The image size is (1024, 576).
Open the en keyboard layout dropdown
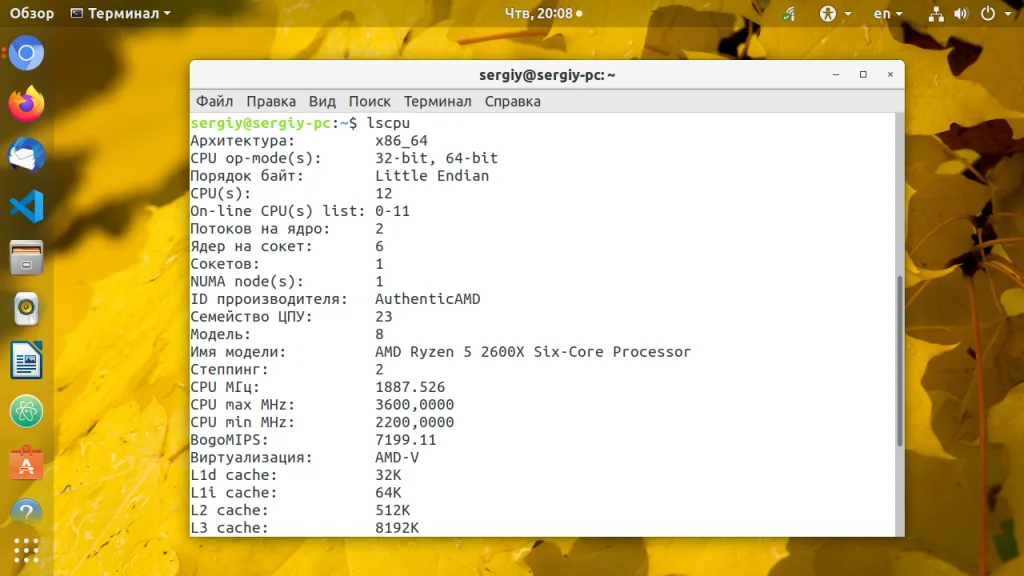point(887,14)
